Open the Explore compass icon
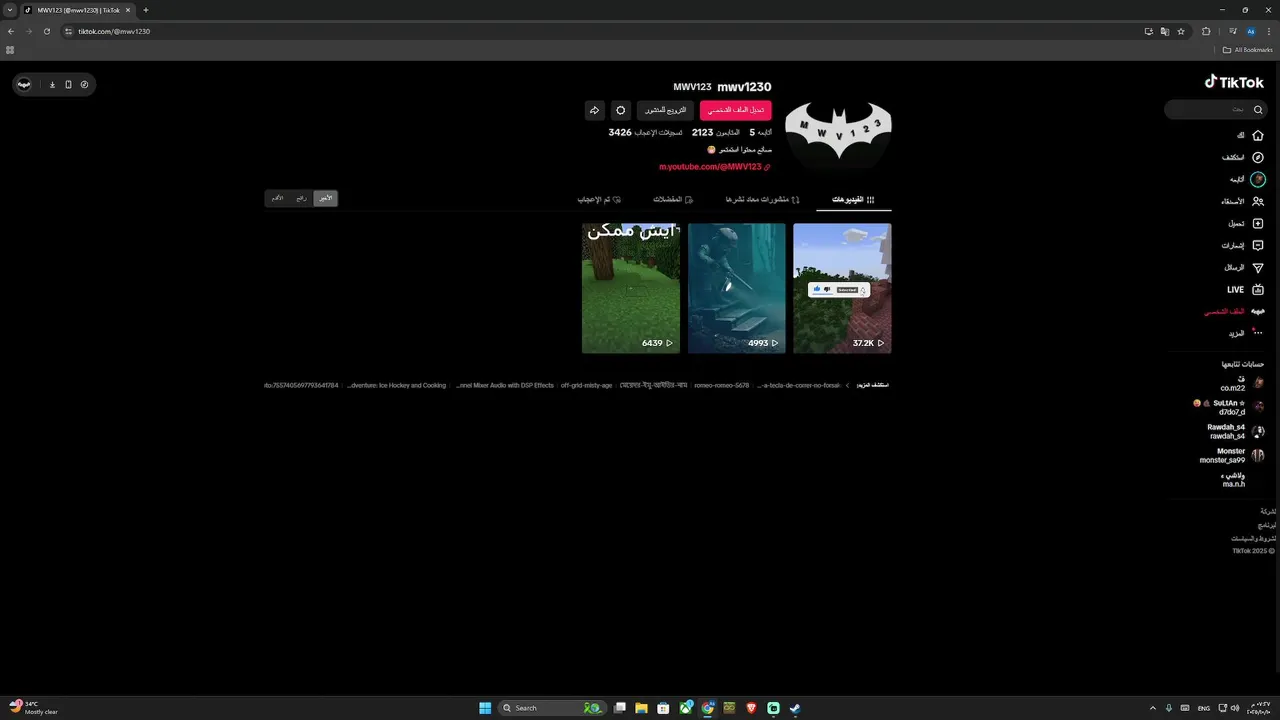 point(1258,157)
